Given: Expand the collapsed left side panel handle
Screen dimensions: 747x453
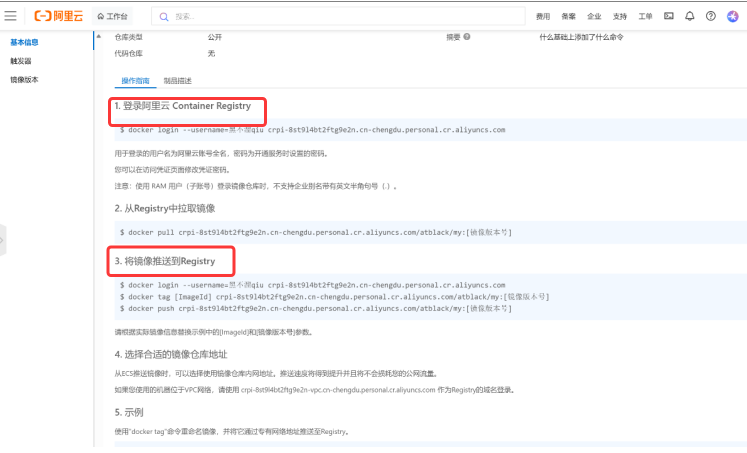Looking at the screenshot, I should [x=2, y=240].
